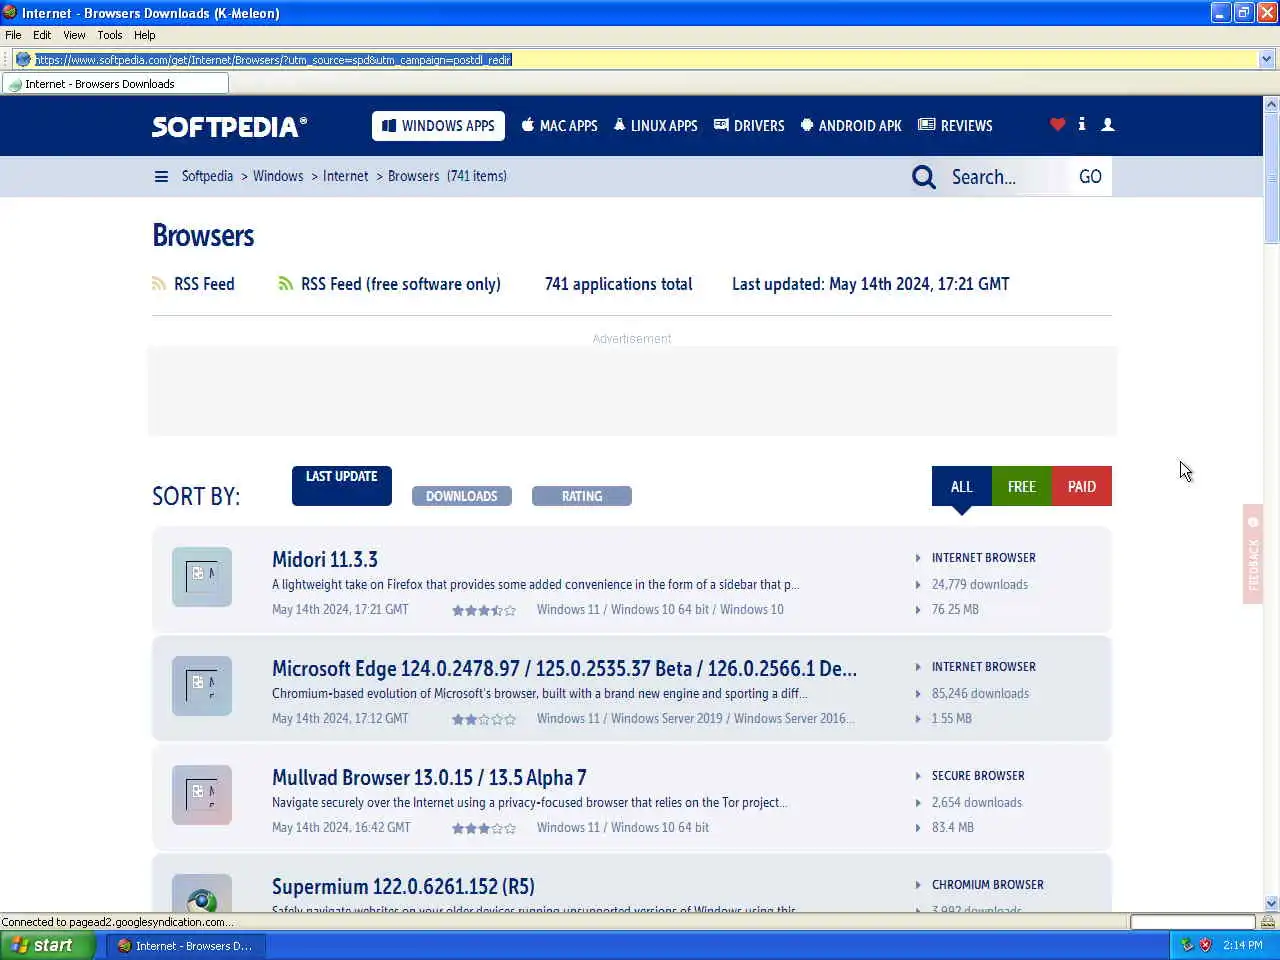Click Windows breadcrumb link
This screenshot has width=1280, height=960.
click(278, 176)
